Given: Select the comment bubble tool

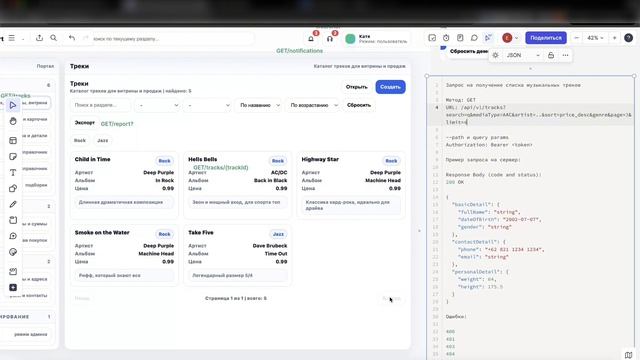Looking at the screenshot, I should pyautogui.click(x=13, y=236).
